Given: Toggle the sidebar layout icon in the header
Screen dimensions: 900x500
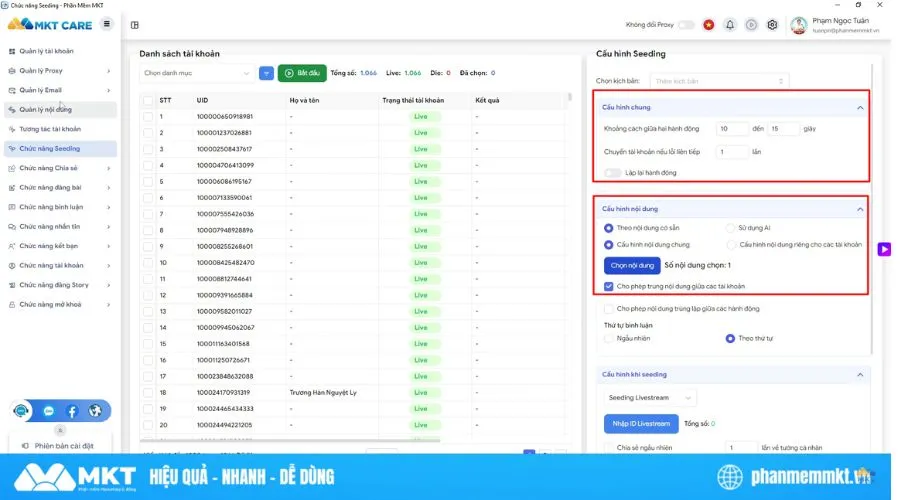Looking at the screenshot, I should click(x=135, y=25).
